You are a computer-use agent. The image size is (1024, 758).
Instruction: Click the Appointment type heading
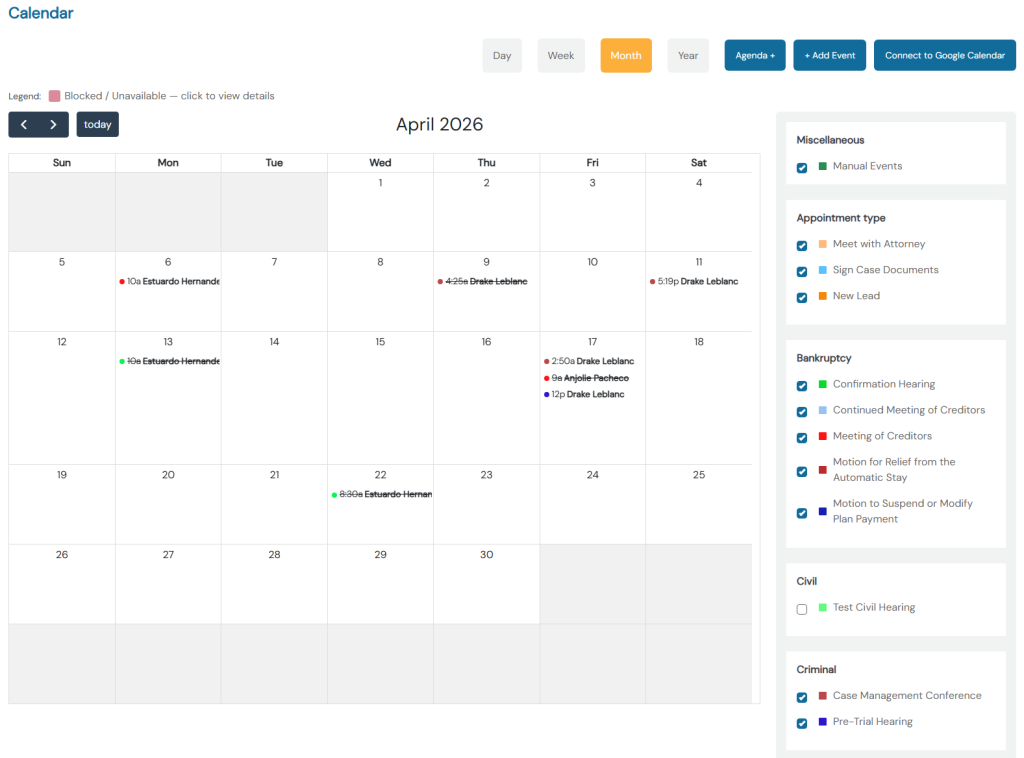(x=840, y=218)
